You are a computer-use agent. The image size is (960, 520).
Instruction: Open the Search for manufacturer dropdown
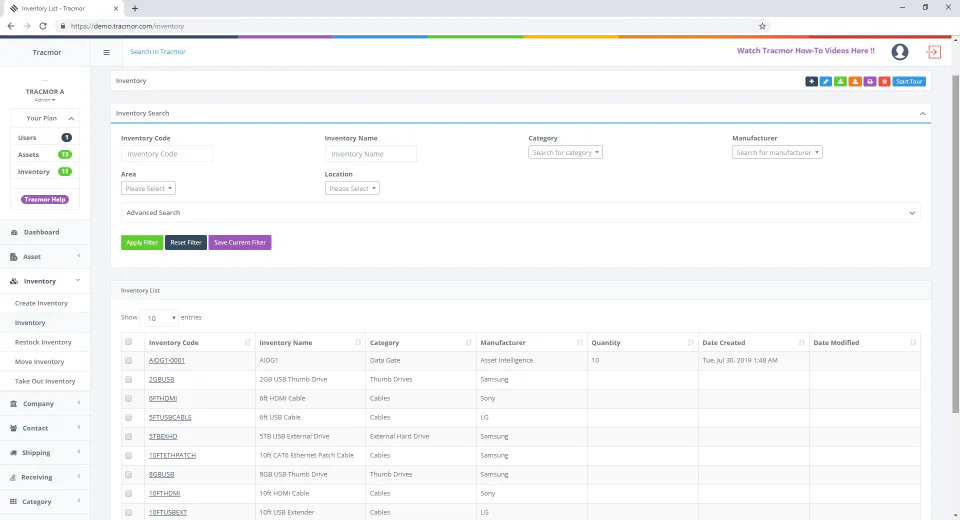coord(777,153)
